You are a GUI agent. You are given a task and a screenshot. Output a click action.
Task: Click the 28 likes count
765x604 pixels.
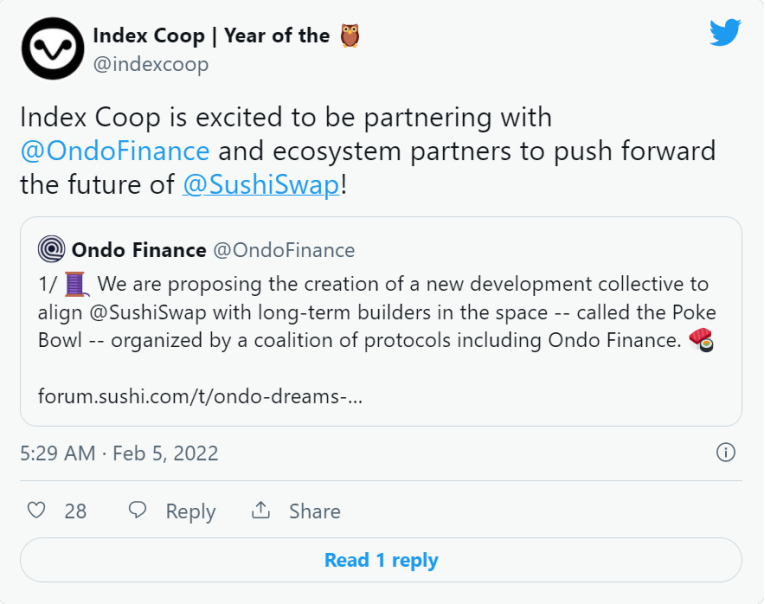pos(76,511)
